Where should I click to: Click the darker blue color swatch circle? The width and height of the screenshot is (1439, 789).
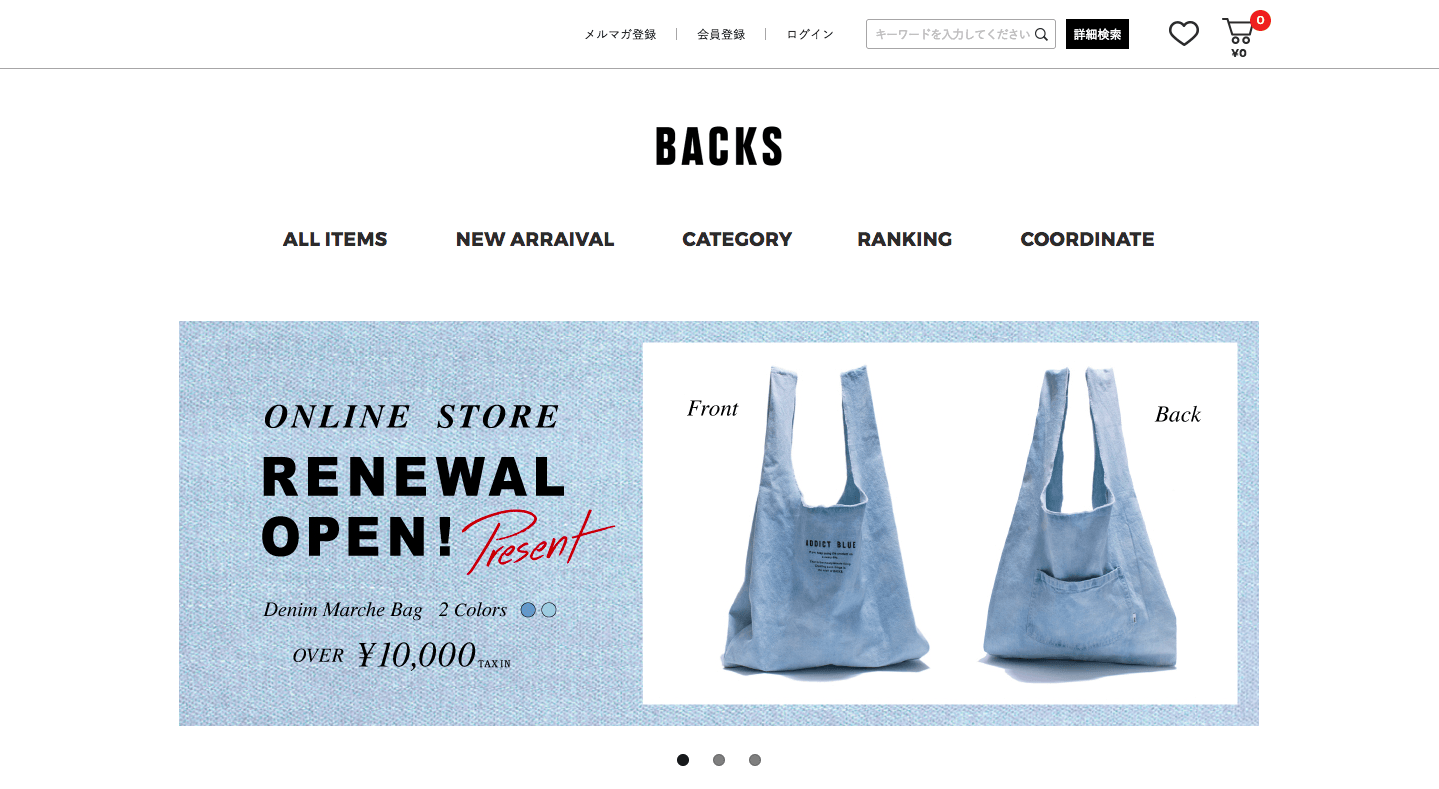click(528, 610)
